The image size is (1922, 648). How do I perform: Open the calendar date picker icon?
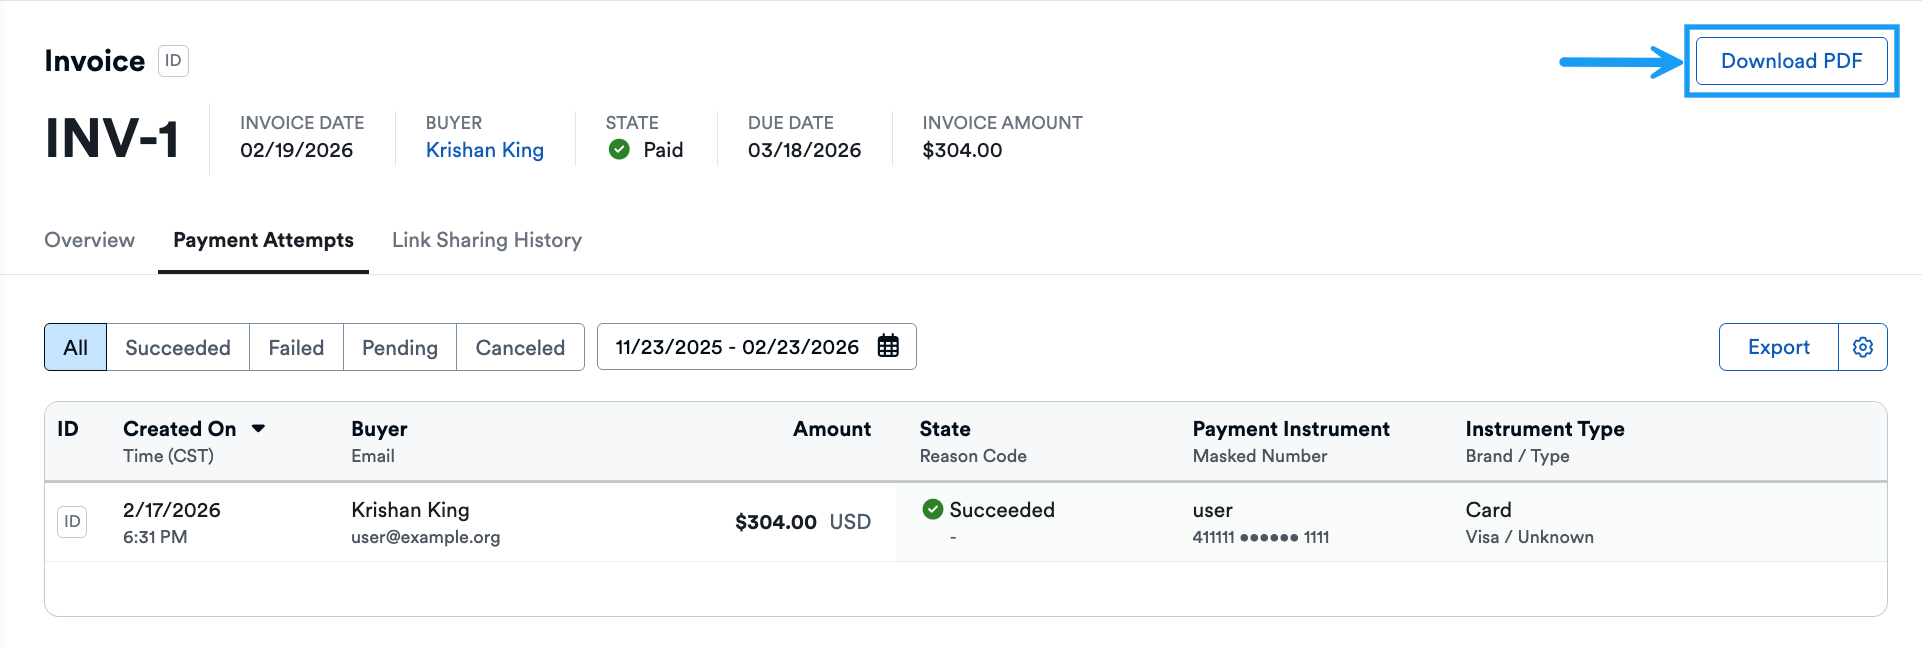tap(888, 347)
